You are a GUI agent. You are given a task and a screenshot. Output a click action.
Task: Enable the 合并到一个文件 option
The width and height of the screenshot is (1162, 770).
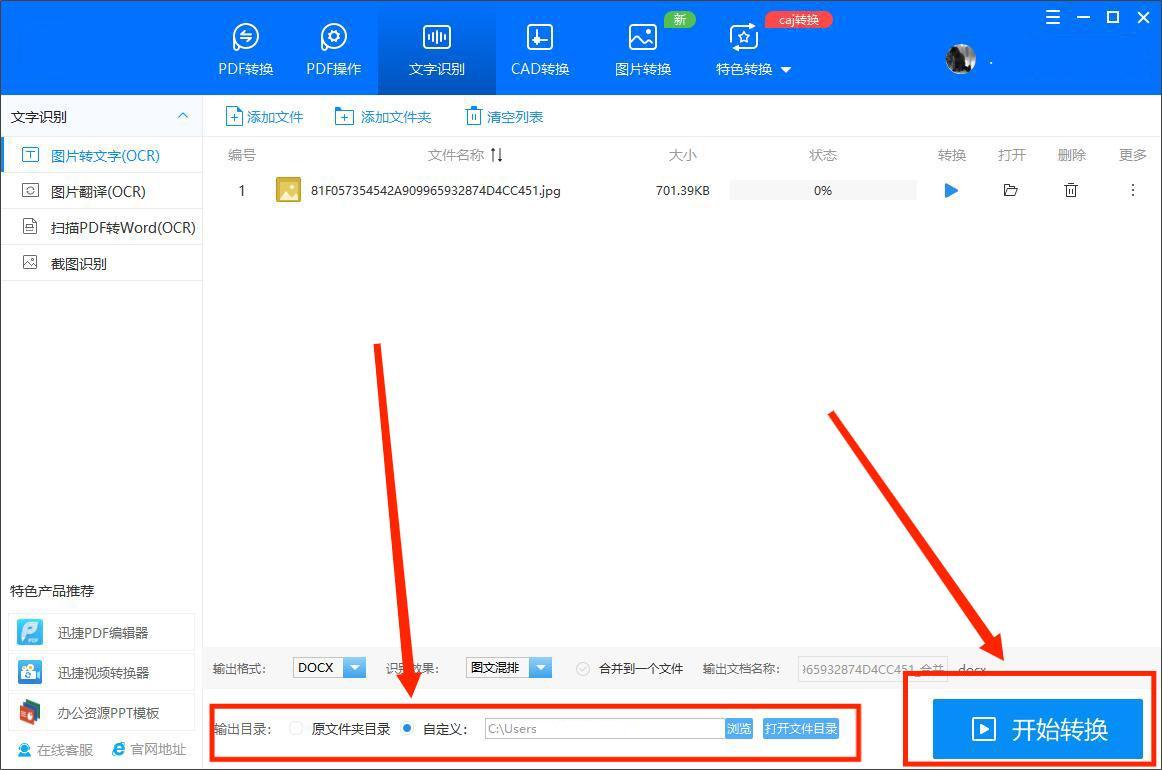(582, 669)
